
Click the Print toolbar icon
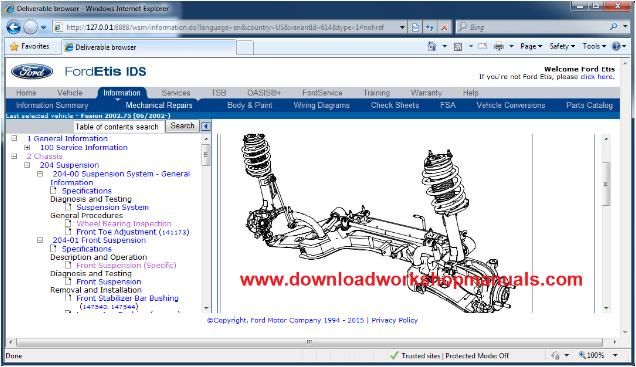(498, 47)
